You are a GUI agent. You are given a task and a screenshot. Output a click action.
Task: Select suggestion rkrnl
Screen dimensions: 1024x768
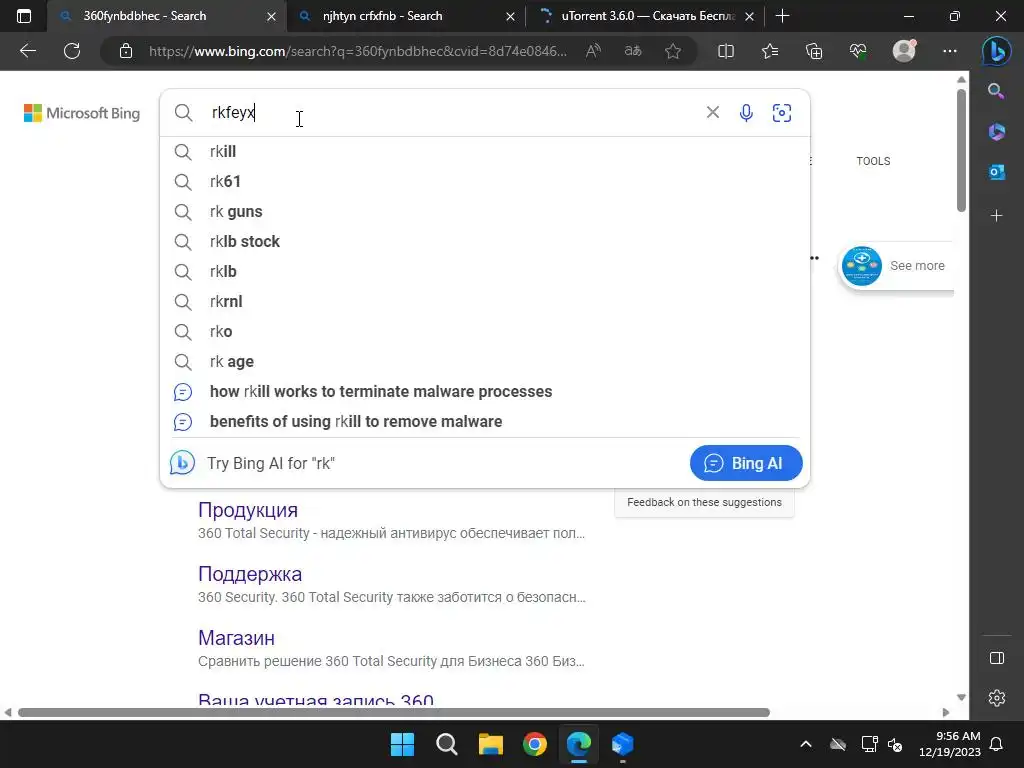pyautogui.click(x=485, y=302)
